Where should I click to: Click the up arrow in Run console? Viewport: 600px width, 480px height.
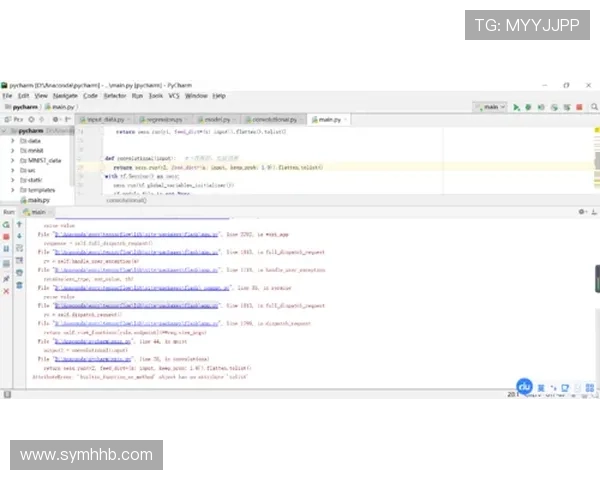pyautogui.click(x=19, y=225)
